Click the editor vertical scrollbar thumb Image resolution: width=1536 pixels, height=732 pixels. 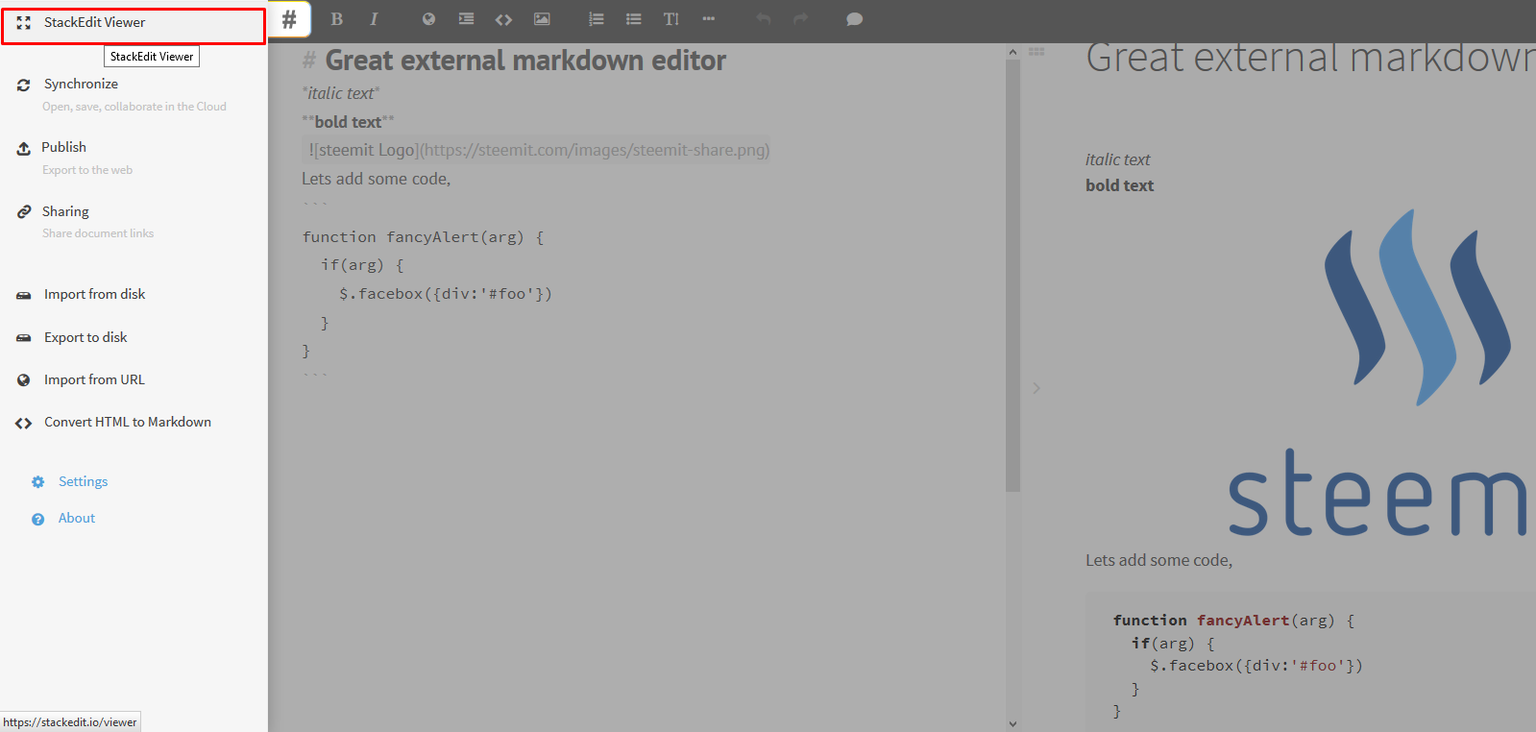tap(1013, 275)
